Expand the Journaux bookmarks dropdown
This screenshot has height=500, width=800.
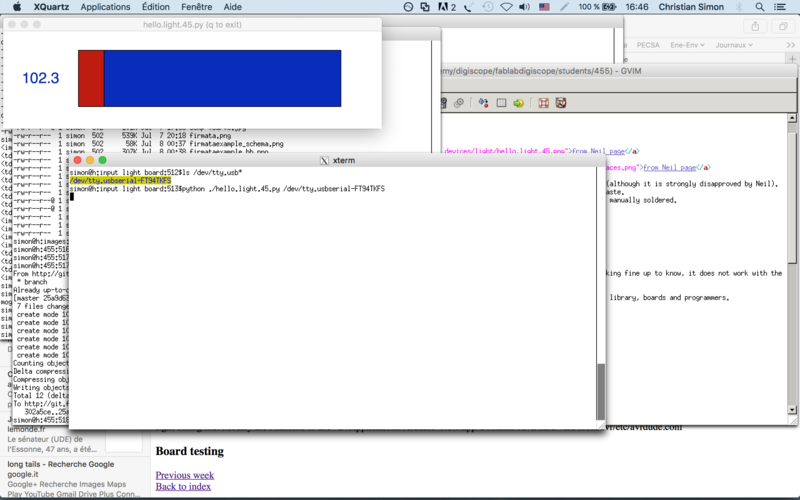734,45
